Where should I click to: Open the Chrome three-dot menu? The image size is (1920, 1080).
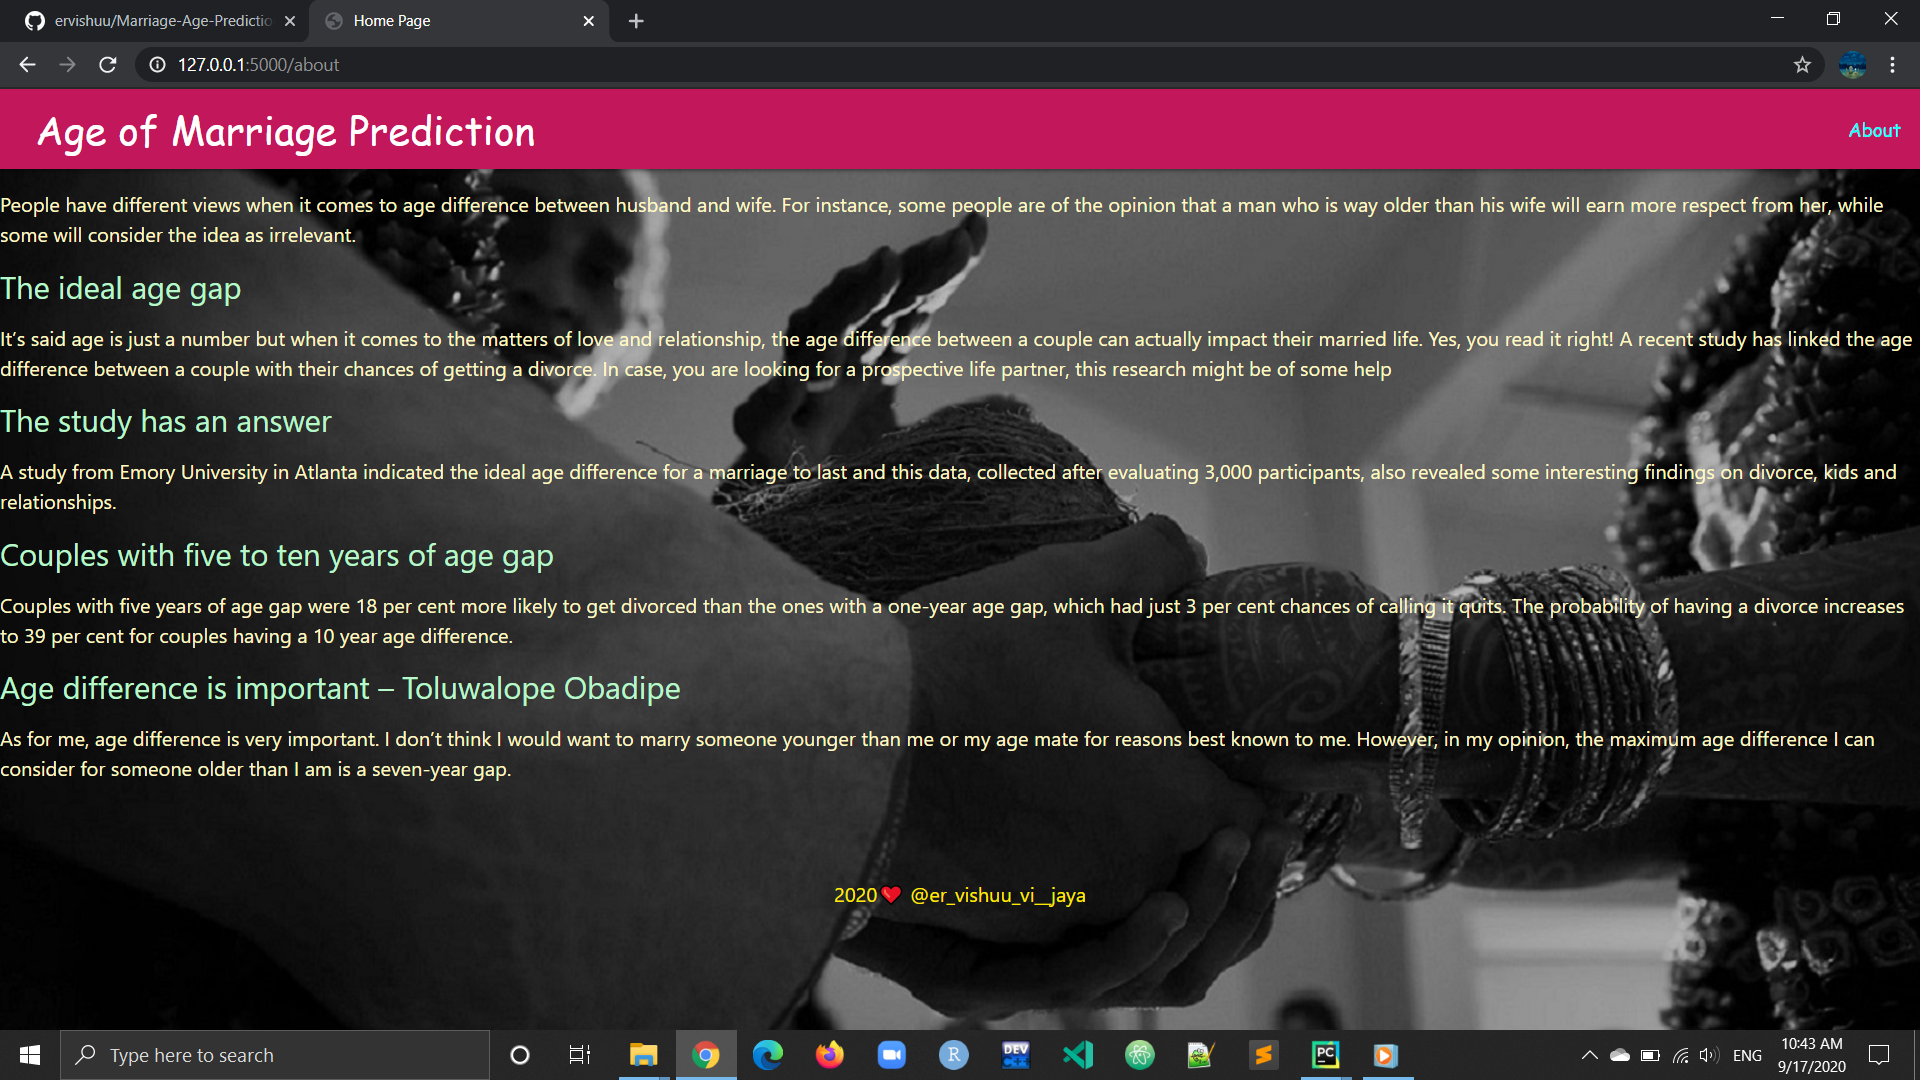point(1892,64)
